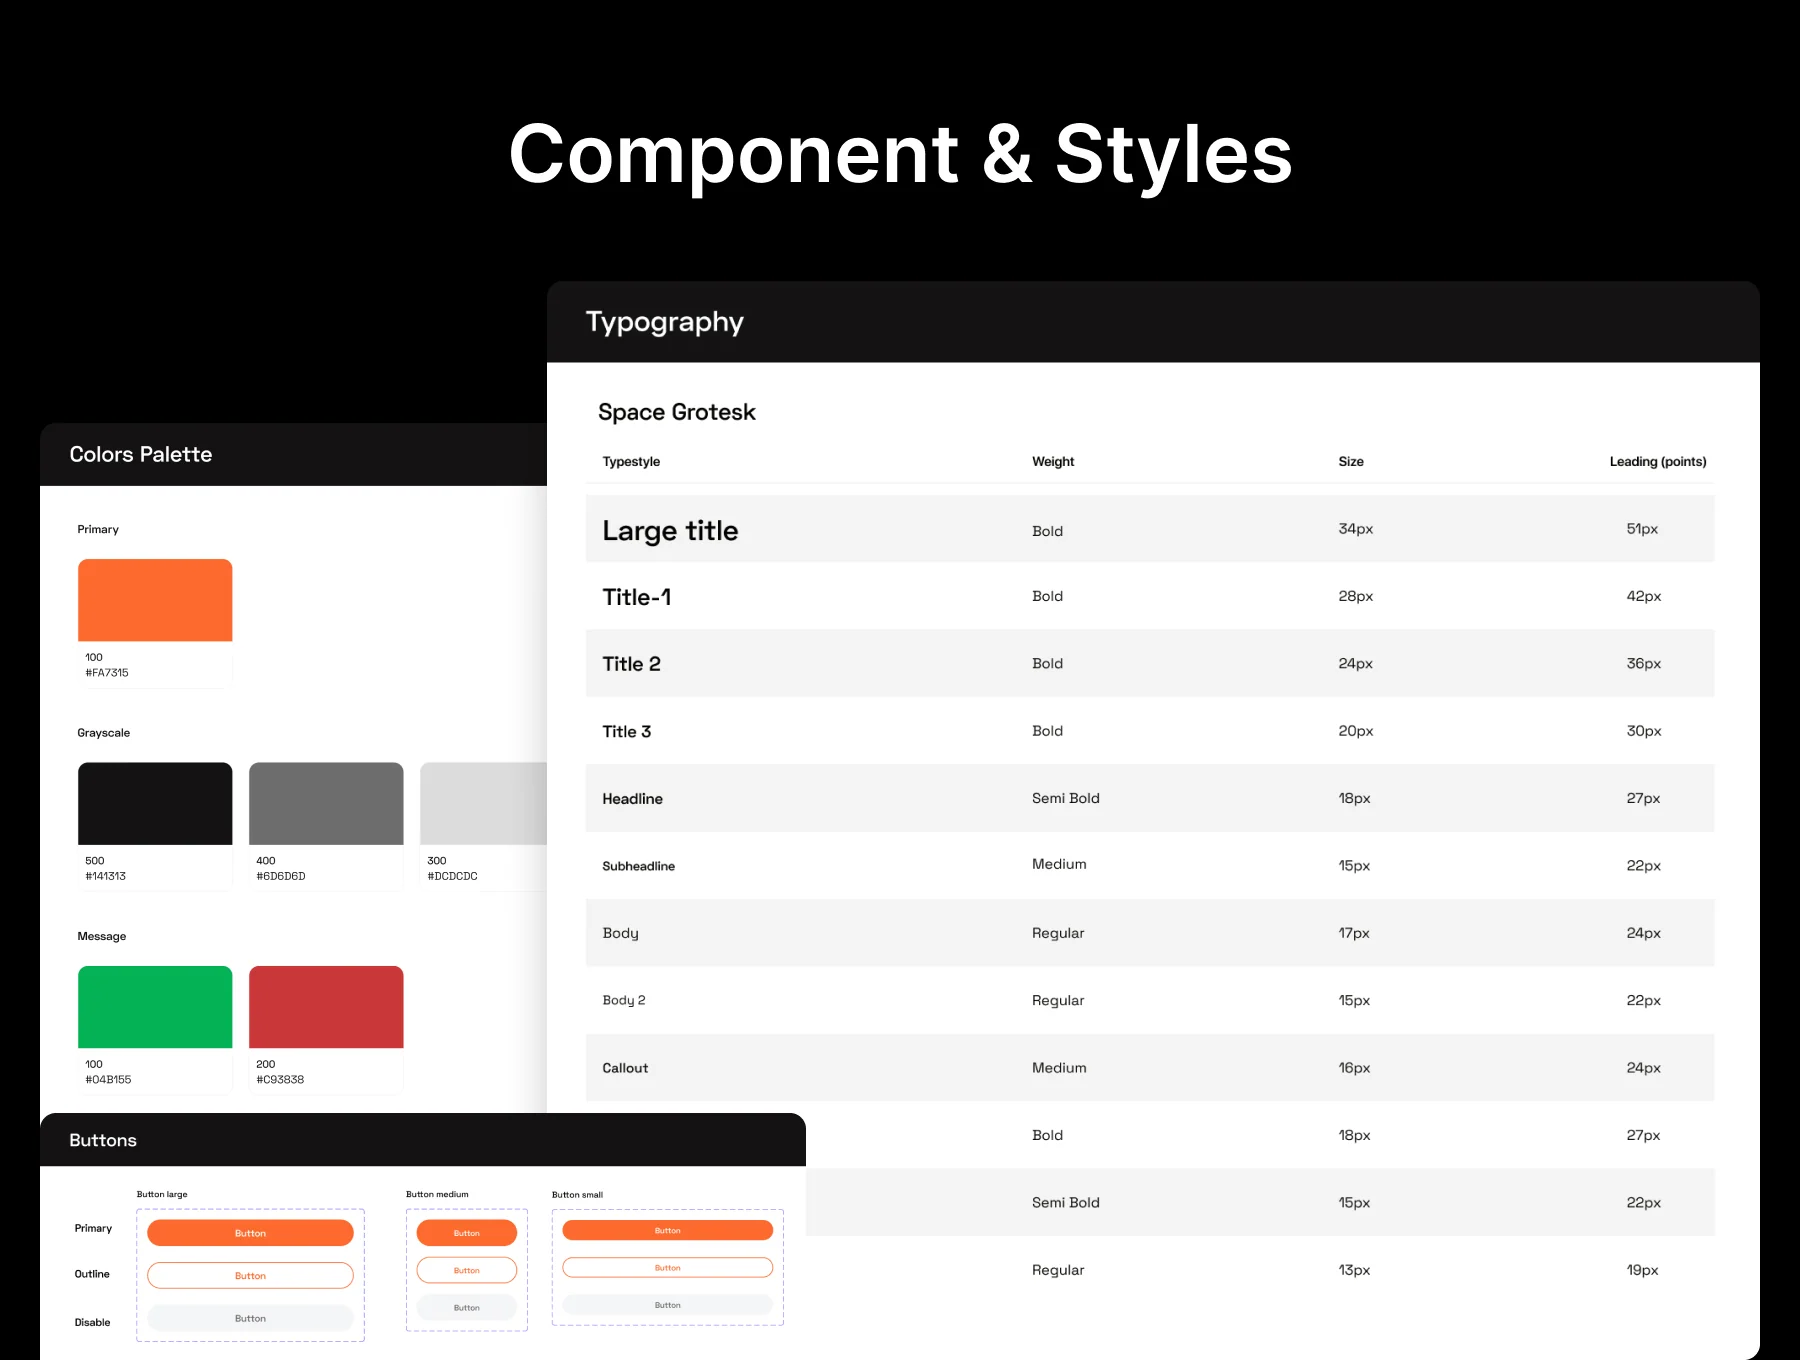Click the 'Message' section label
The height and width of the screenshot is (1360, 1800).
(x=102, y=936)
